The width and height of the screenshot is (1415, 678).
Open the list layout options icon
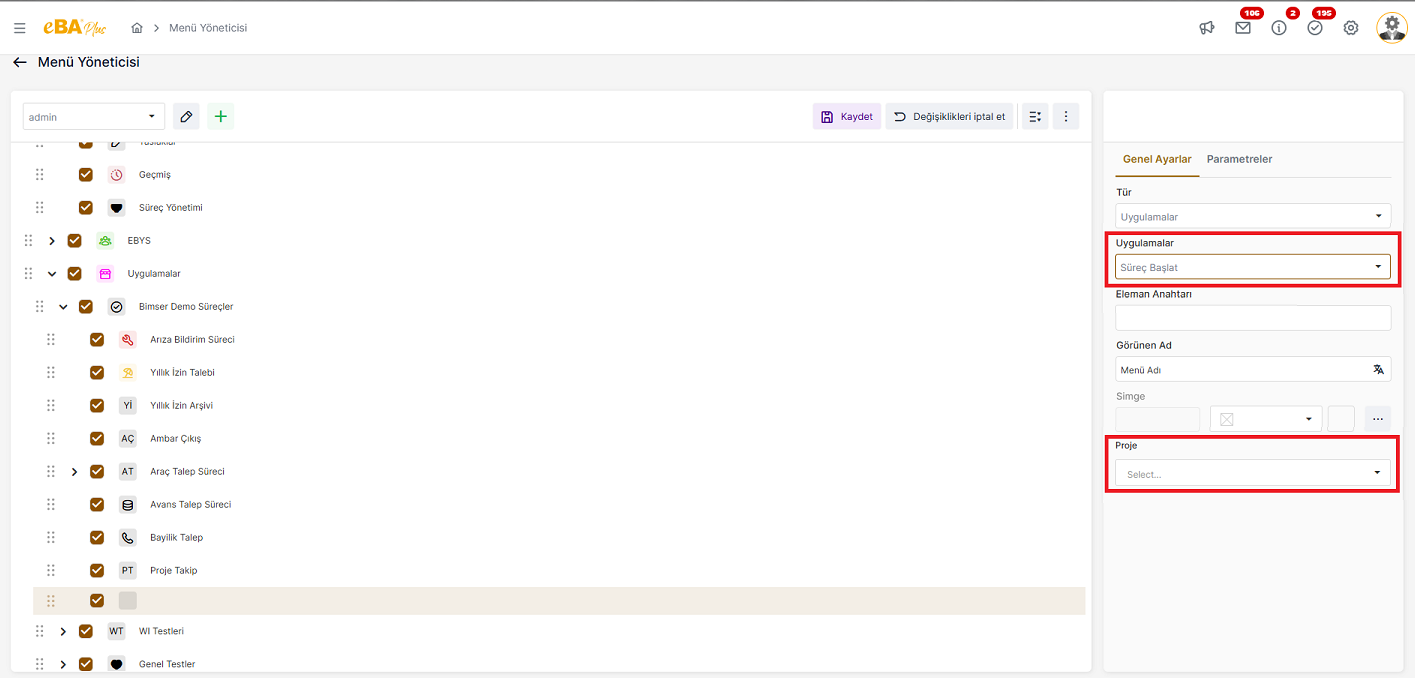(1035, 117)
